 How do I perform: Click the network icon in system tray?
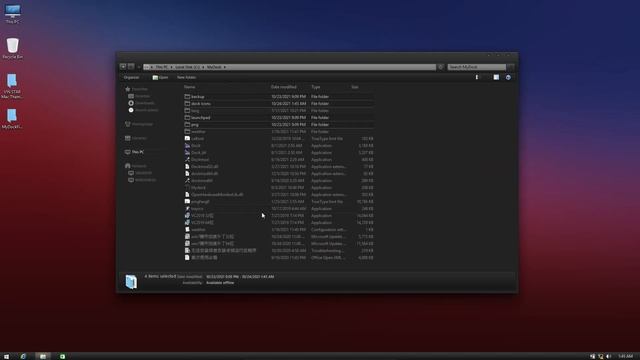tap(600, 356)
